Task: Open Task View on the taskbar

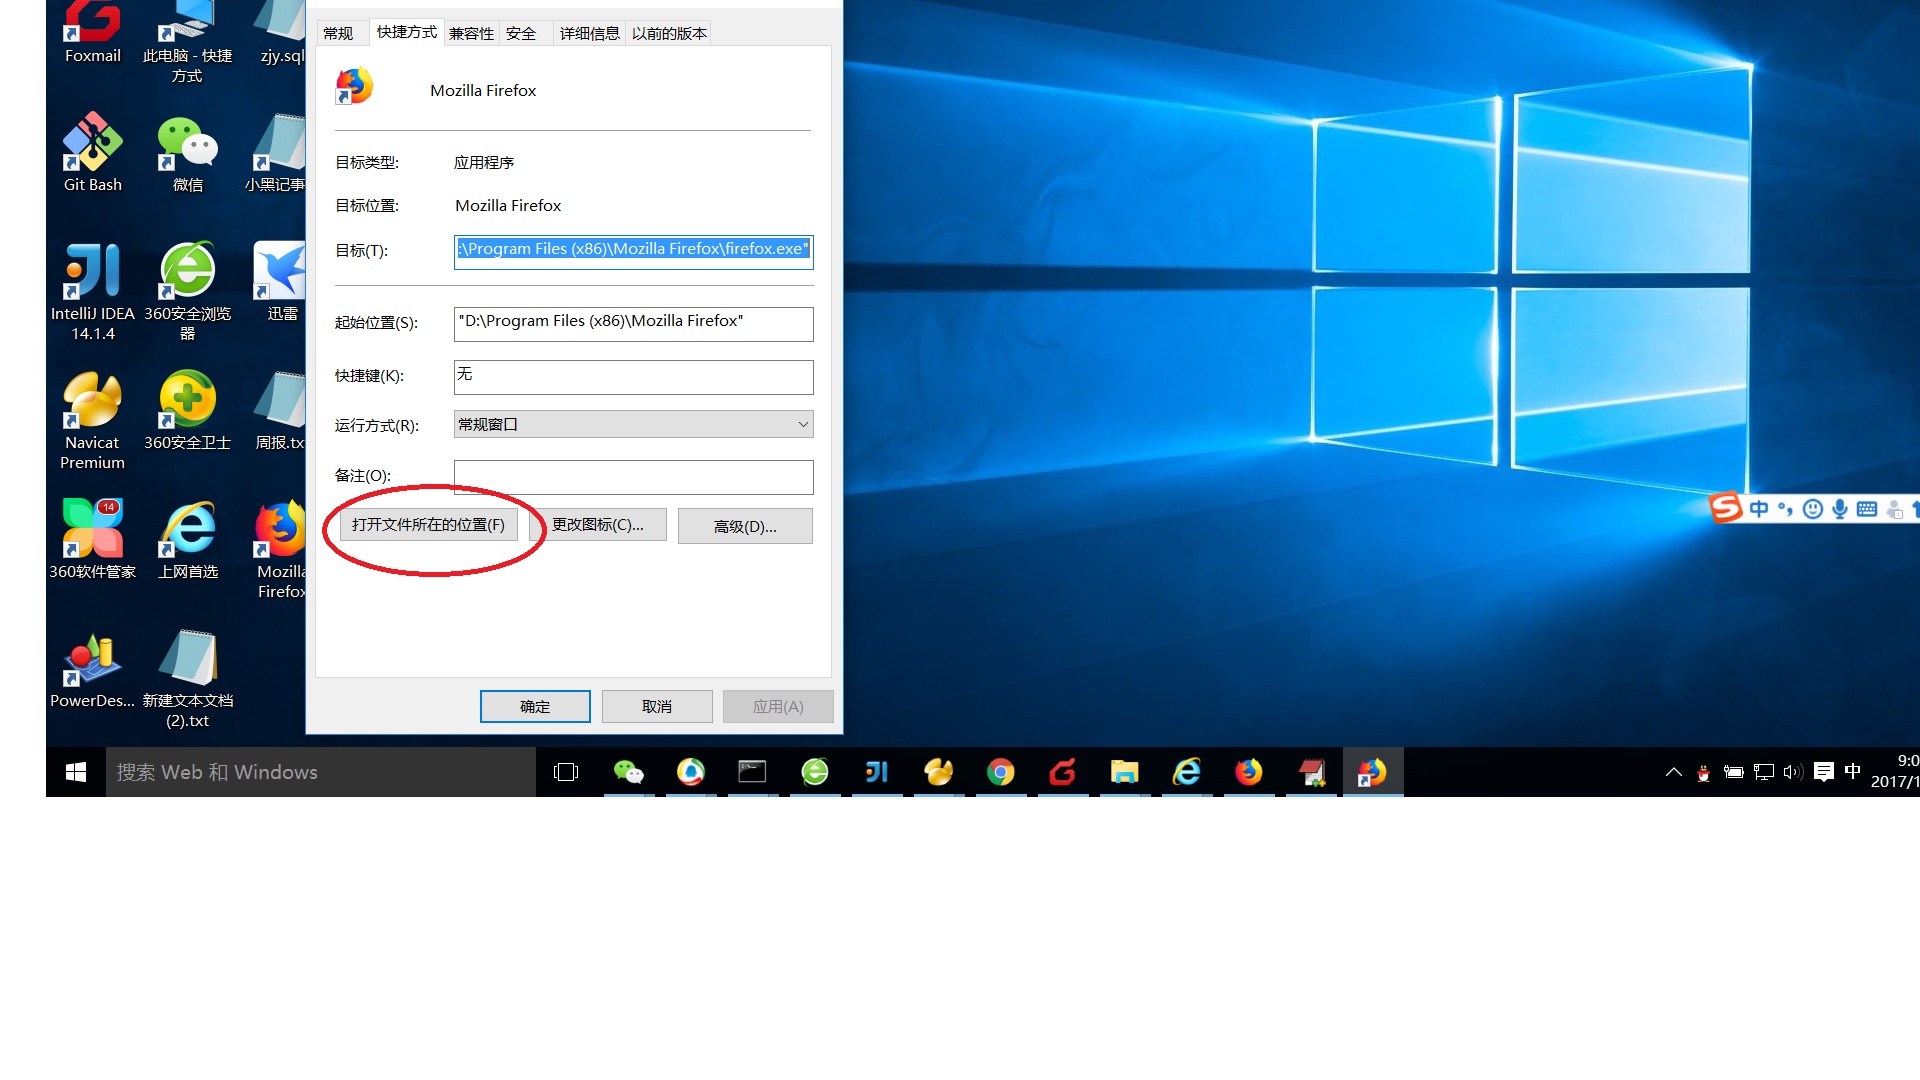Action: tap(566, 772)
